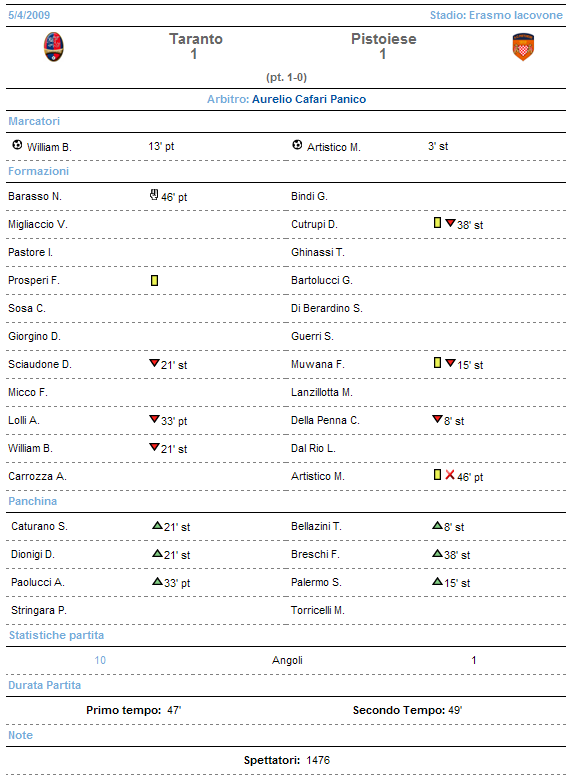The image size is (575, 781).
Task: Click green substitution-in arrow for Caturano S.
Action: (157, 525)
